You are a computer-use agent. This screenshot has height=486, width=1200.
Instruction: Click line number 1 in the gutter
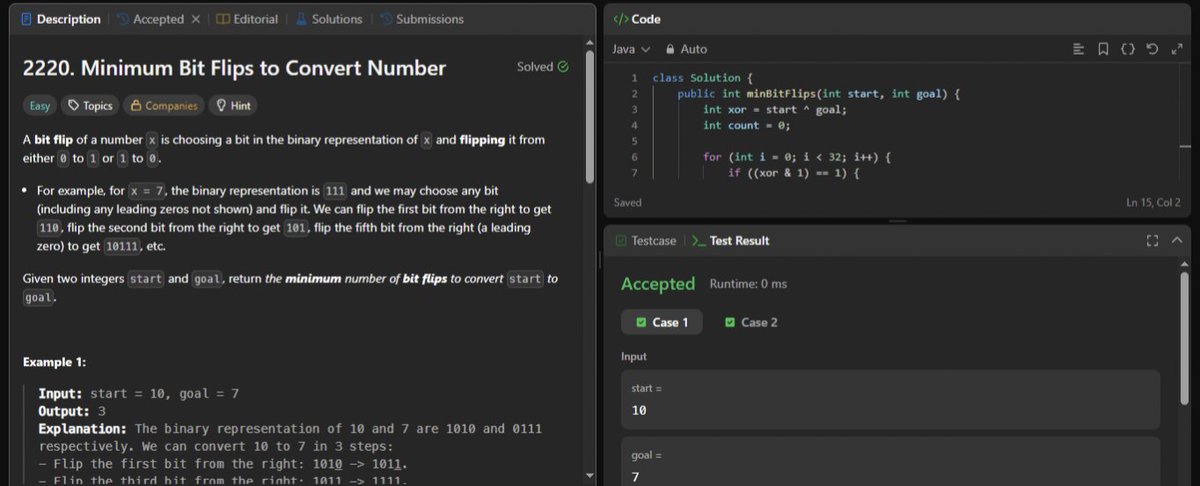coord(634,78)
